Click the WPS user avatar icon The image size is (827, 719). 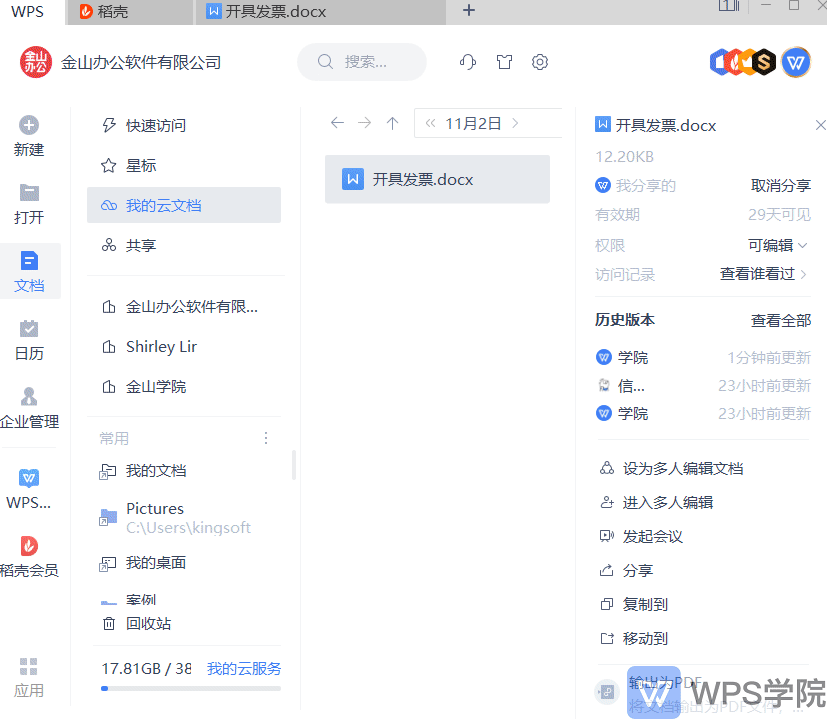tap(795, 62)
